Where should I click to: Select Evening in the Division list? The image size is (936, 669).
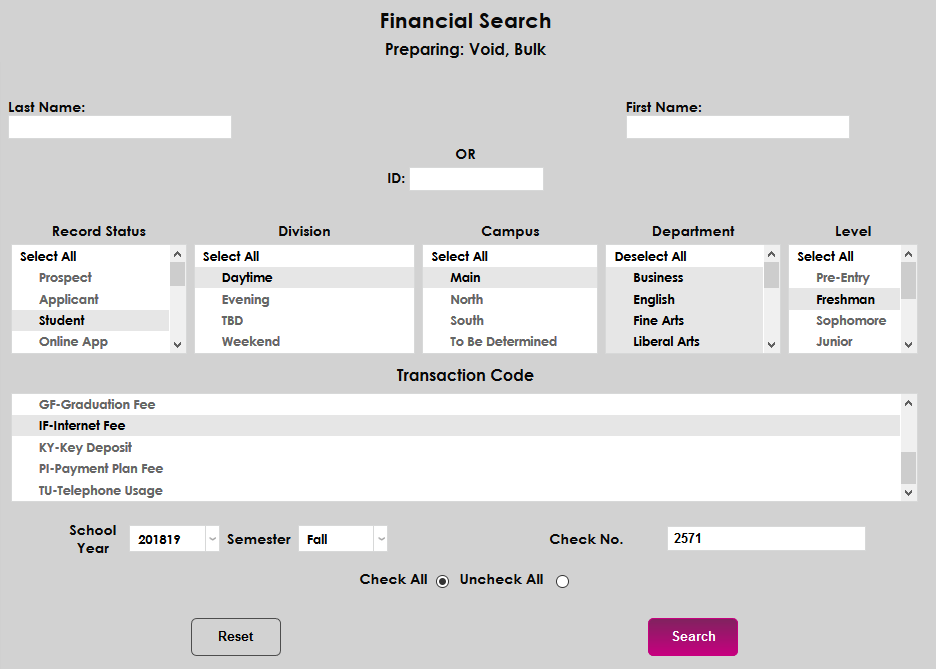point(246,299)
